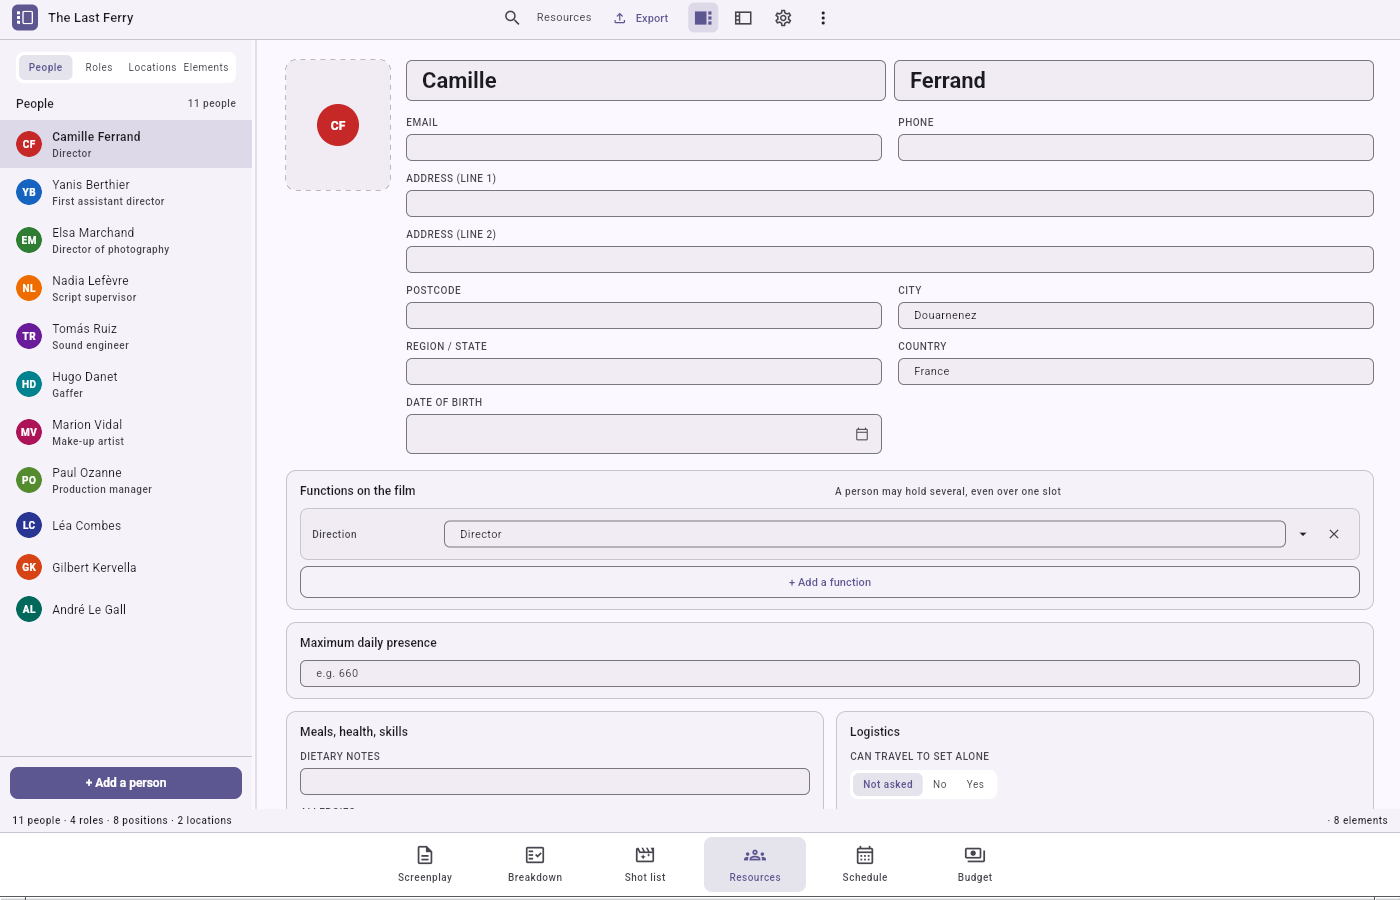Go to Breakdown in bottom navigation
Image resolution: width=1400 pixels, height=900 pixels.
point(535,864)
